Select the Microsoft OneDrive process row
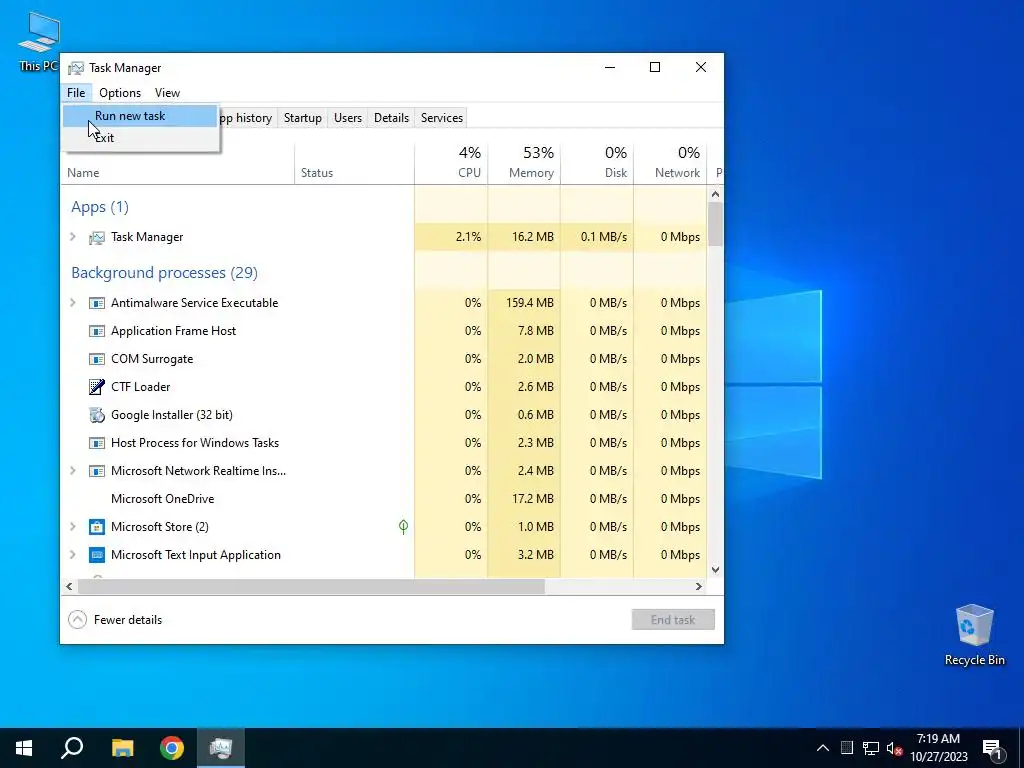 (384, 499)
